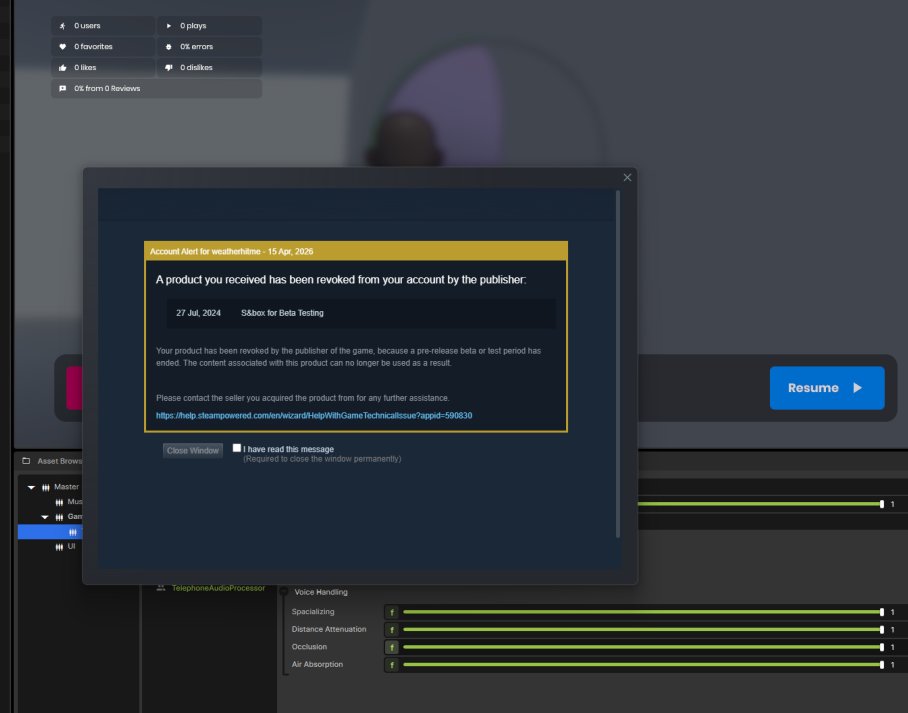This screenshot has height=713, width=908.
Task: Collapse the Master mixer tree node
Action: point(31,487)
